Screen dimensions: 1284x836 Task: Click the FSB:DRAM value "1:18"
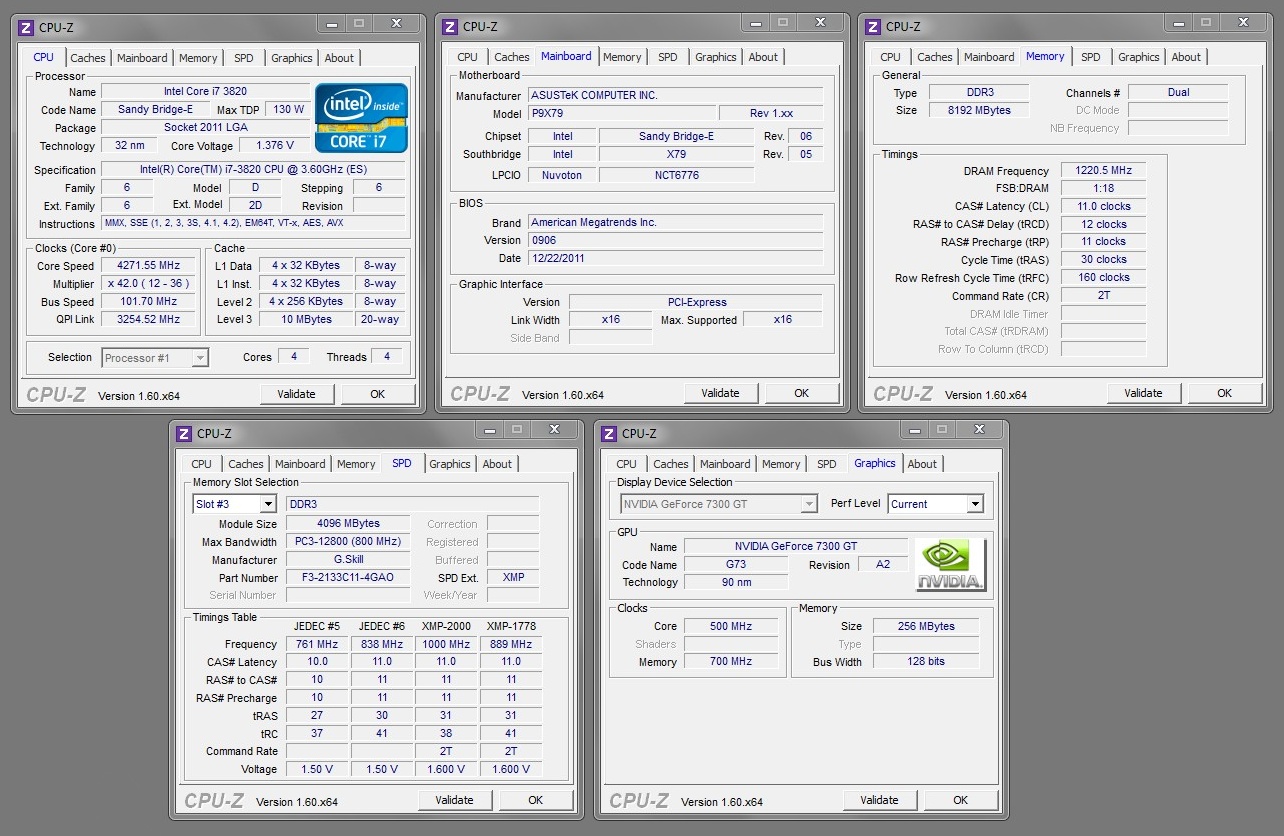[x=1103, y=189]
